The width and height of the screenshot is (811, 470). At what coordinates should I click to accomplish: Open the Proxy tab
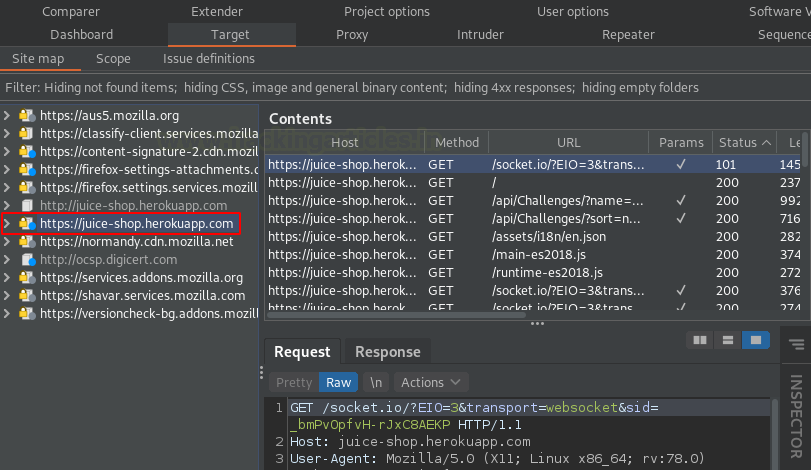pyautogui.click(x=352, y=34)
